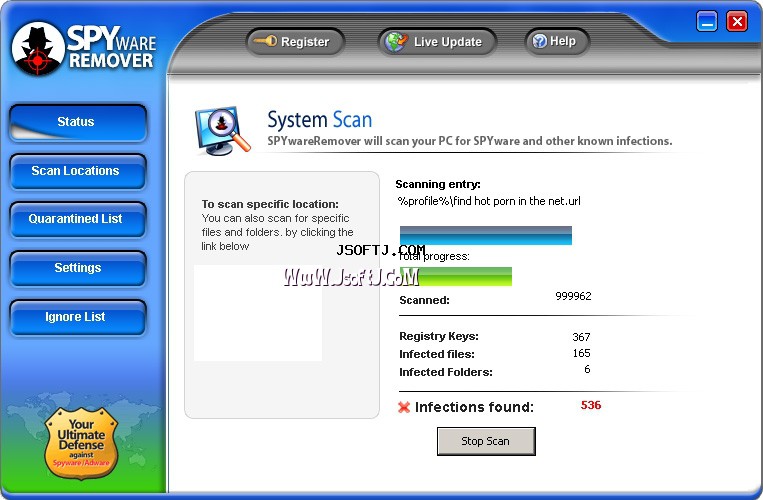The width and height of the screenshot is (763, 500).
Task: Open the Register button
Action: 295,42
